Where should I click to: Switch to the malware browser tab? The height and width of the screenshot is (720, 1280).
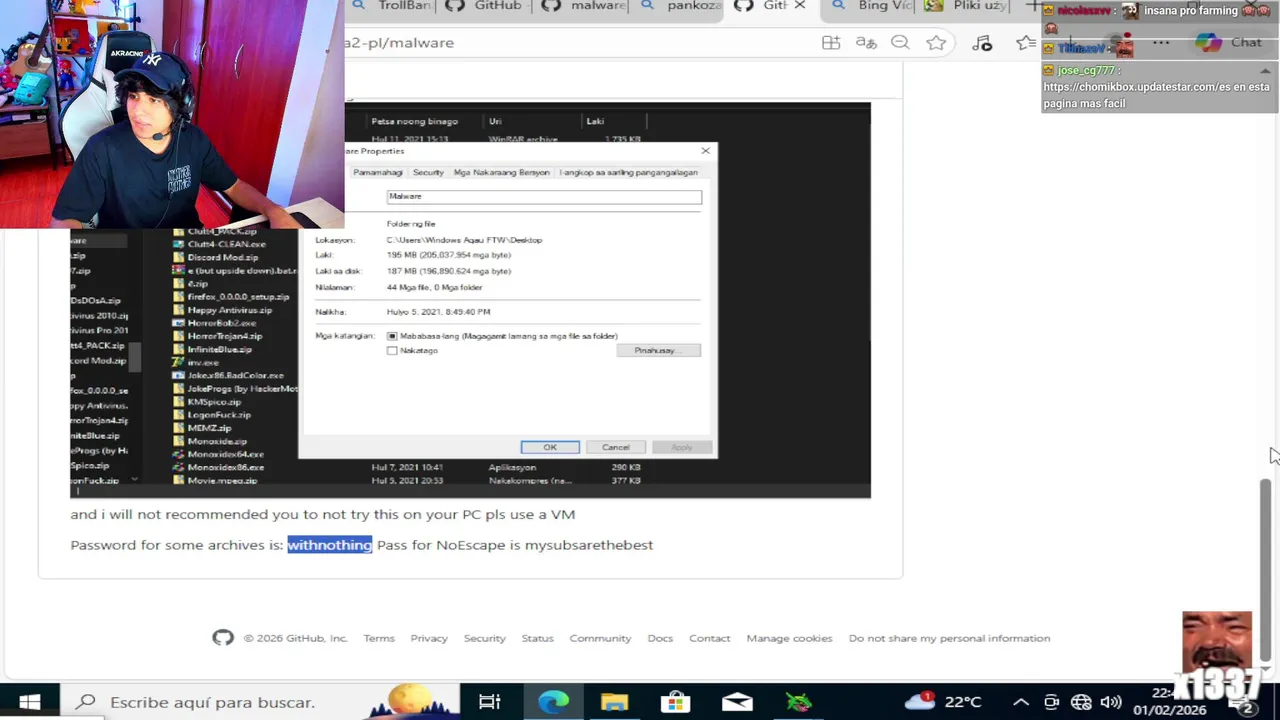[x=584, y=6]
